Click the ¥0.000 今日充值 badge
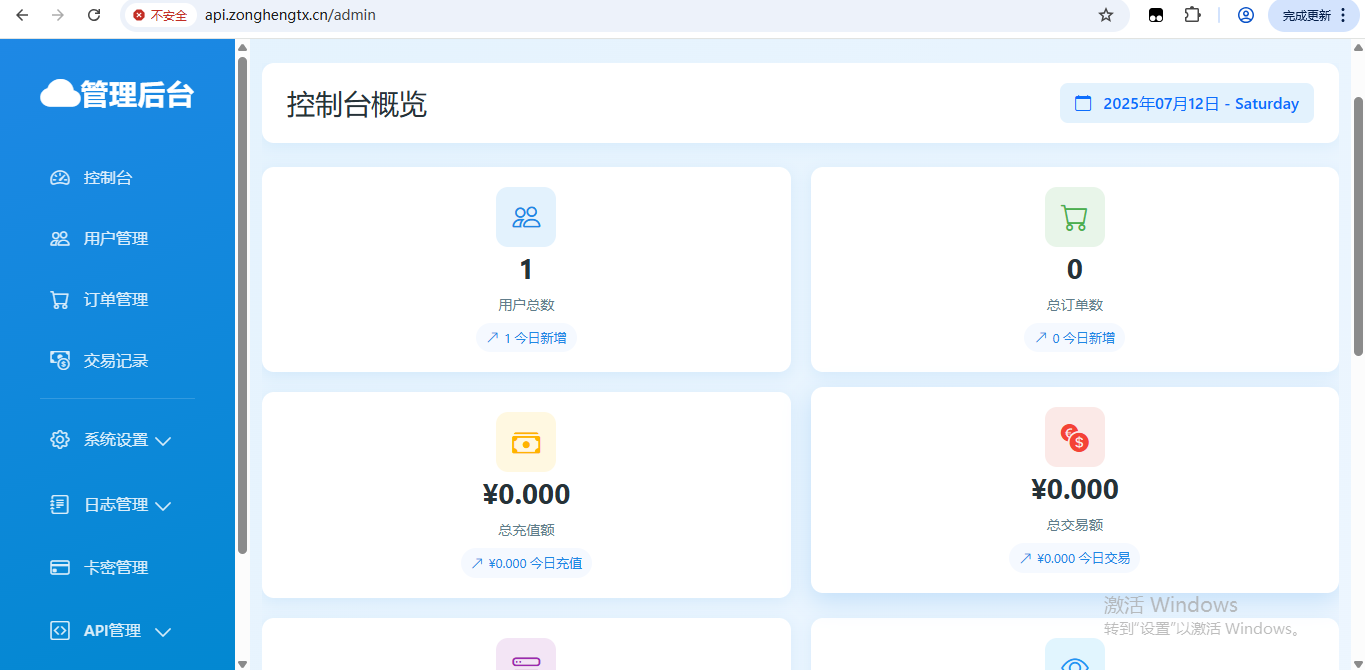Image resolution: width=1365 pixels, height=670 pixels. [526, 563]
